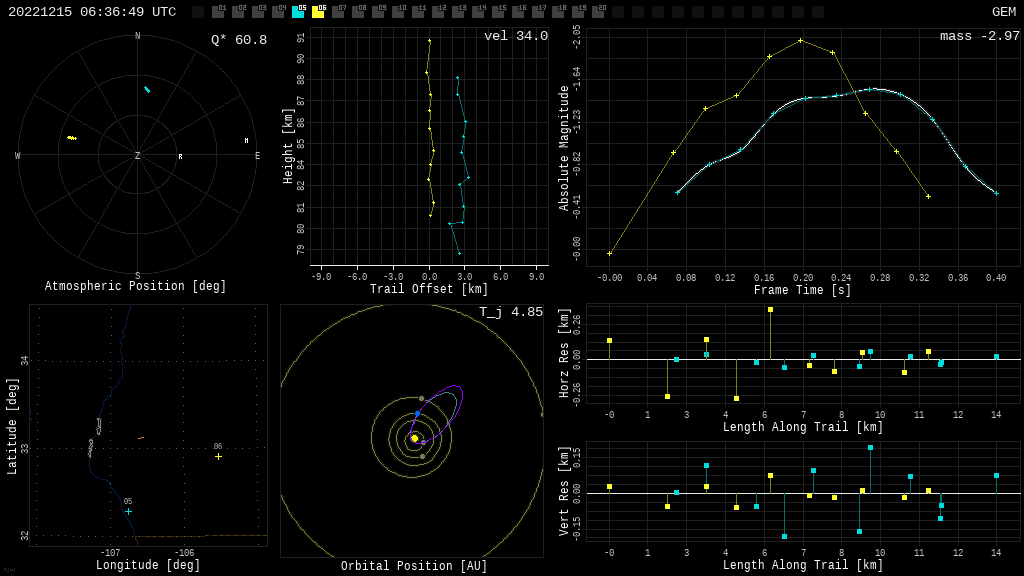This screenshot has width=1024, height=576.
Task: Click the yellow cross marker labeled 06 on map
Action: pyautogui.click(x=218, y=456)
